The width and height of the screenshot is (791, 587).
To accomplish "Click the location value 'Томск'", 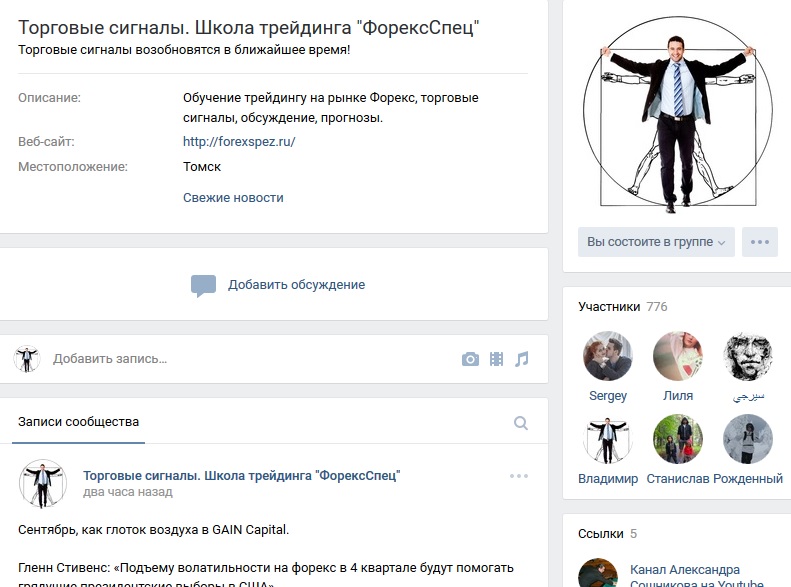I will point(202,167).
